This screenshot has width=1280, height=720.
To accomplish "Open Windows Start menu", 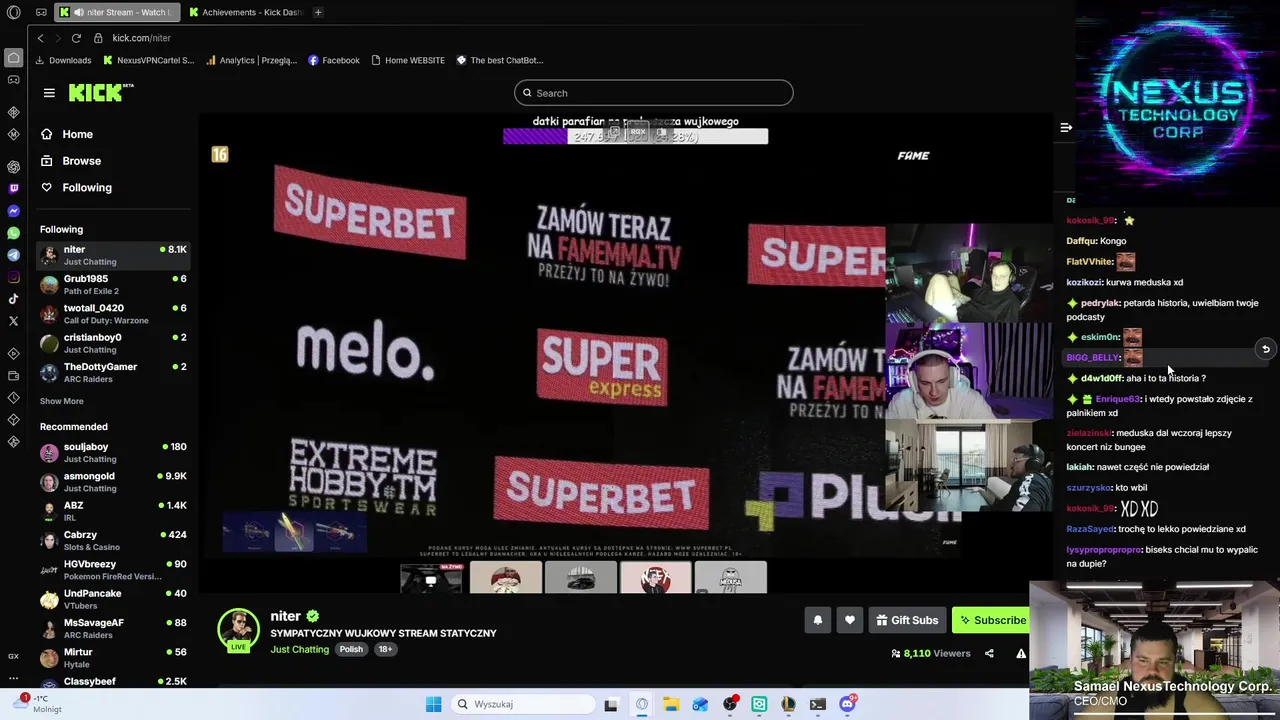I will pos(433,704).
